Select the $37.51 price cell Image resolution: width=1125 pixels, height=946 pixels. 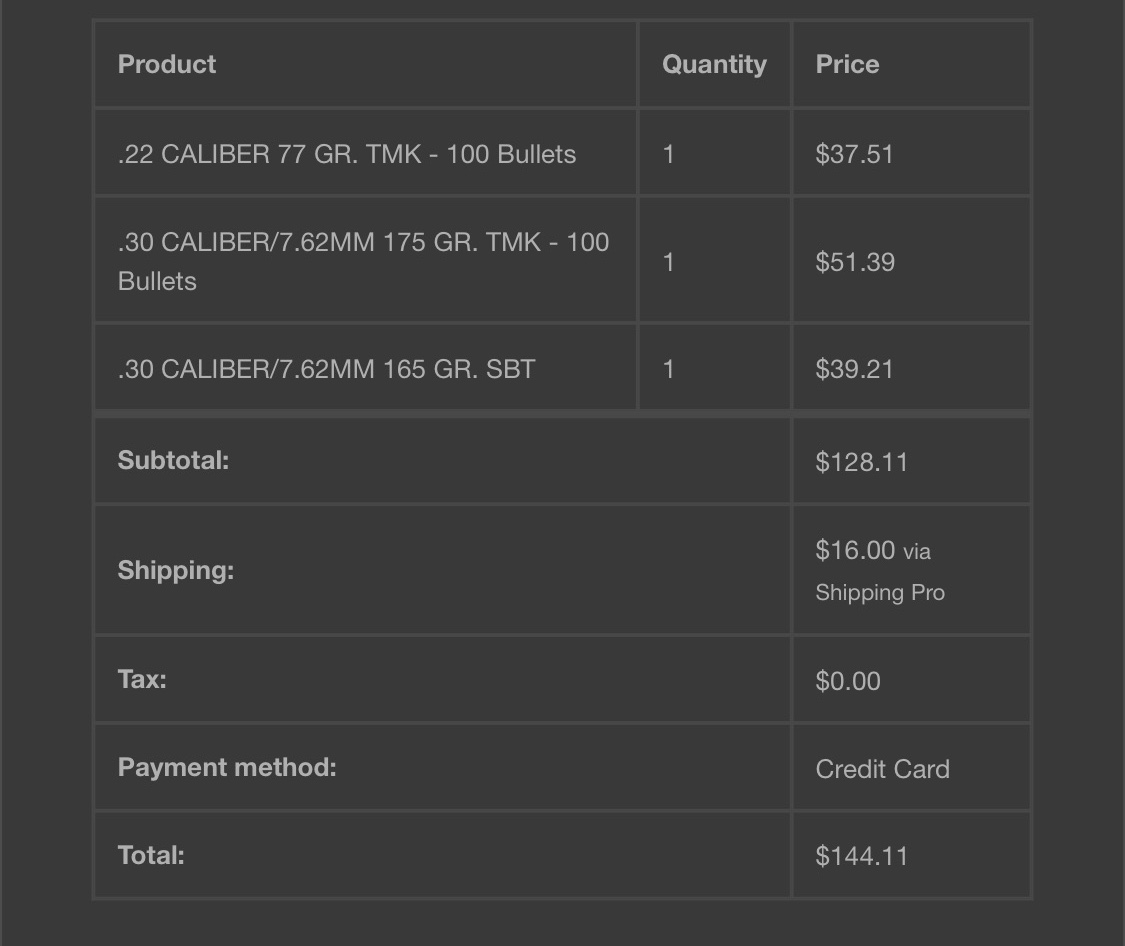click(855, 154)
